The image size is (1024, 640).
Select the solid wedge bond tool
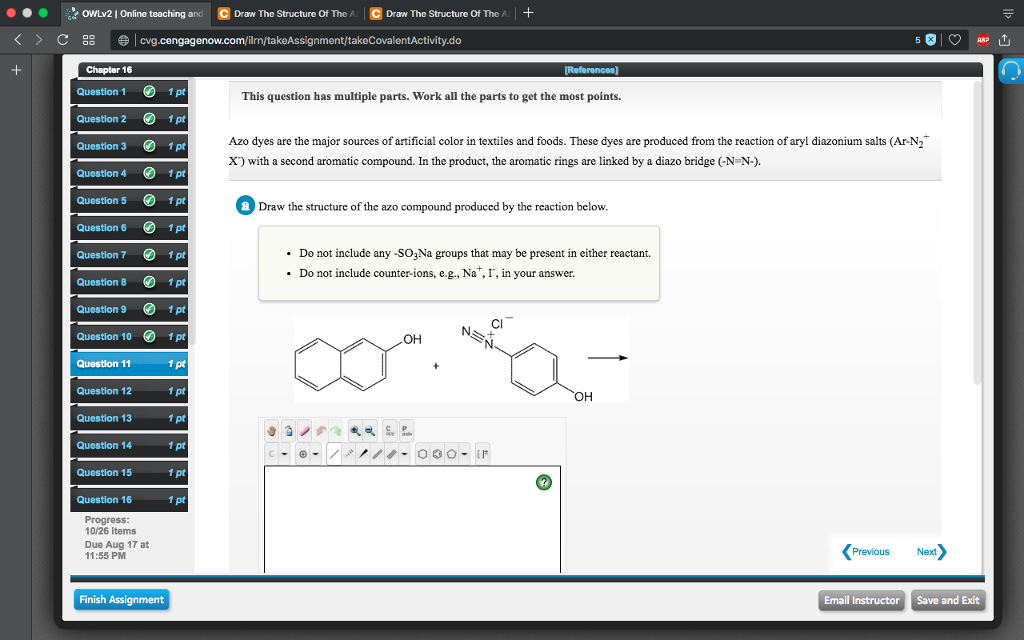[364, 455]
